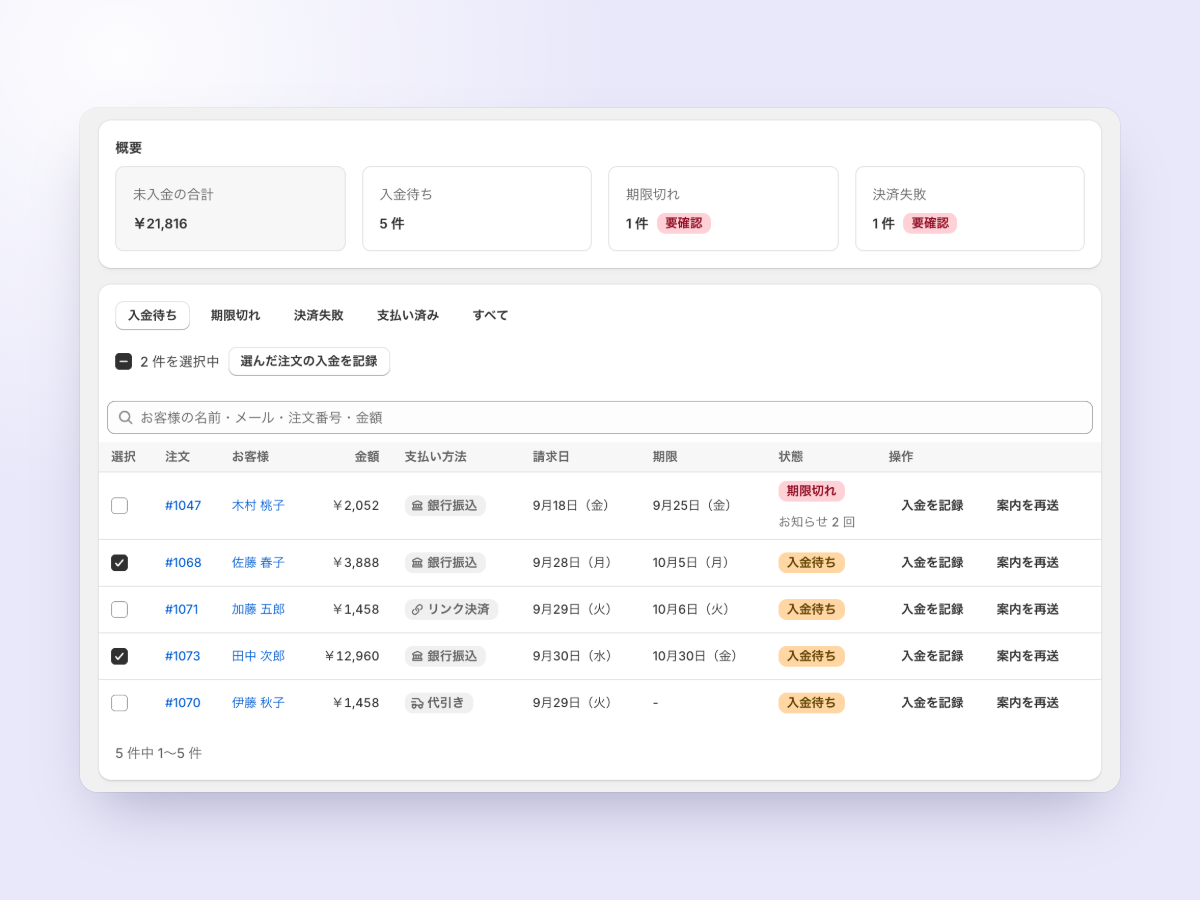Open the 支払い済み tab
This screenshot has width=1200, height=900.
(x=408, y=316)
